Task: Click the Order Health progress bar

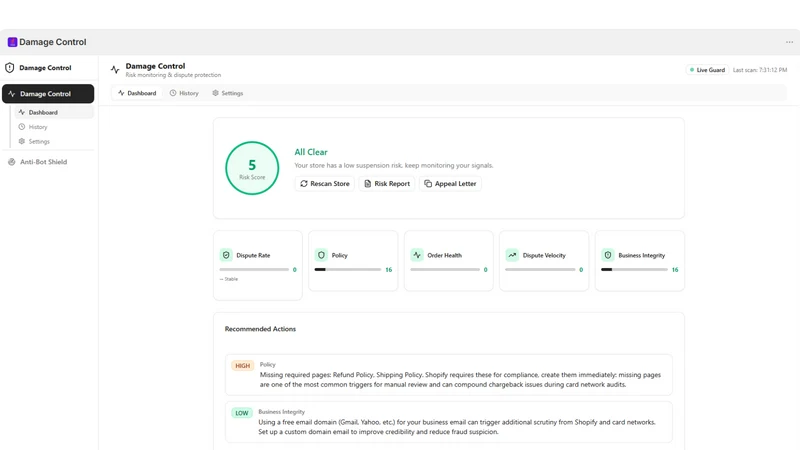Action: (x=445, y=269)
